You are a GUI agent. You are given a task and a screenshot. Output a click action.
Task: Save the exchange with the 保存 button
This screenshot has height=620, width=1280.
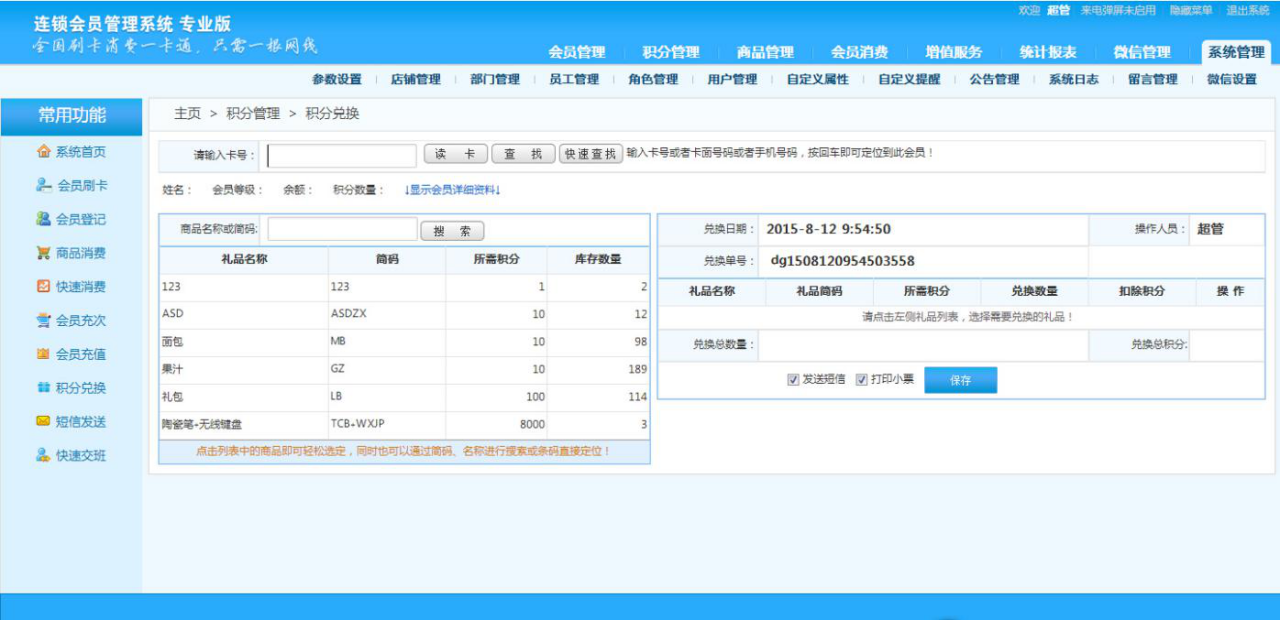coord(960,381)
